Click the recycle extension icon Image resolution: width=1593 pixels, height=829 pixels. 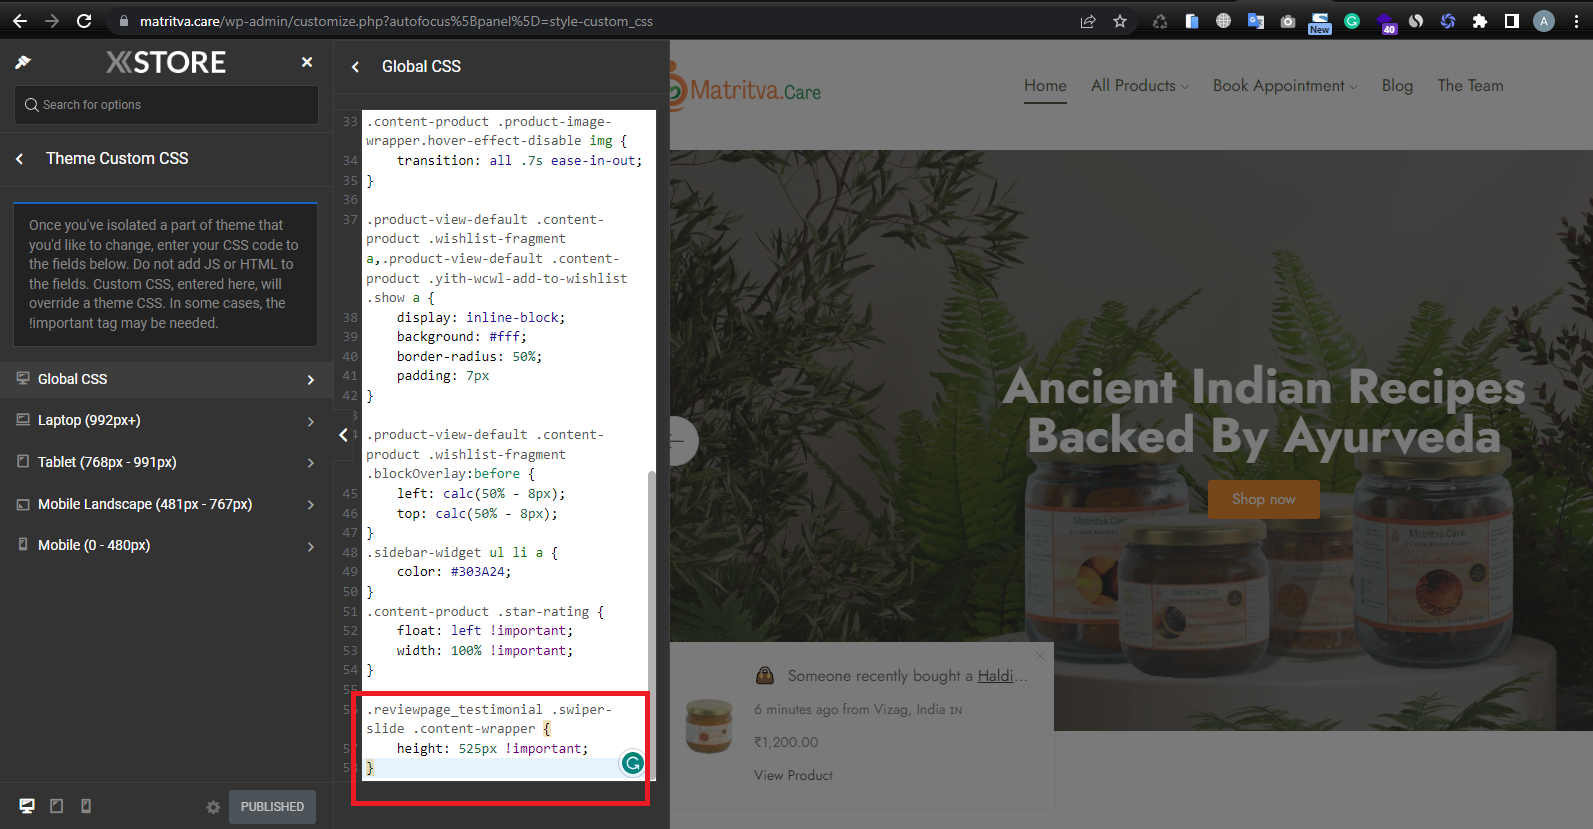[x=1160, y=21]
